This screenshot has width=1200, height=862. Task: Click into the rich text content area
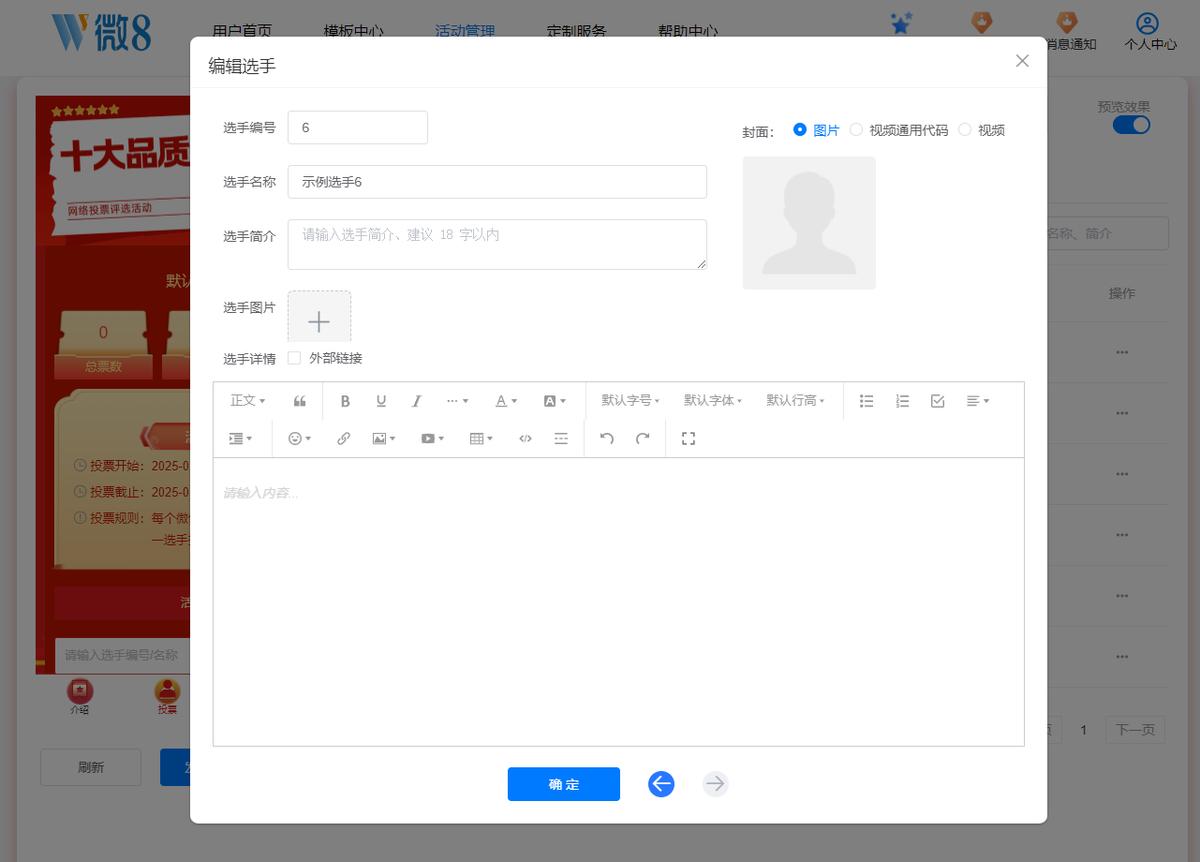pos(618,601)
